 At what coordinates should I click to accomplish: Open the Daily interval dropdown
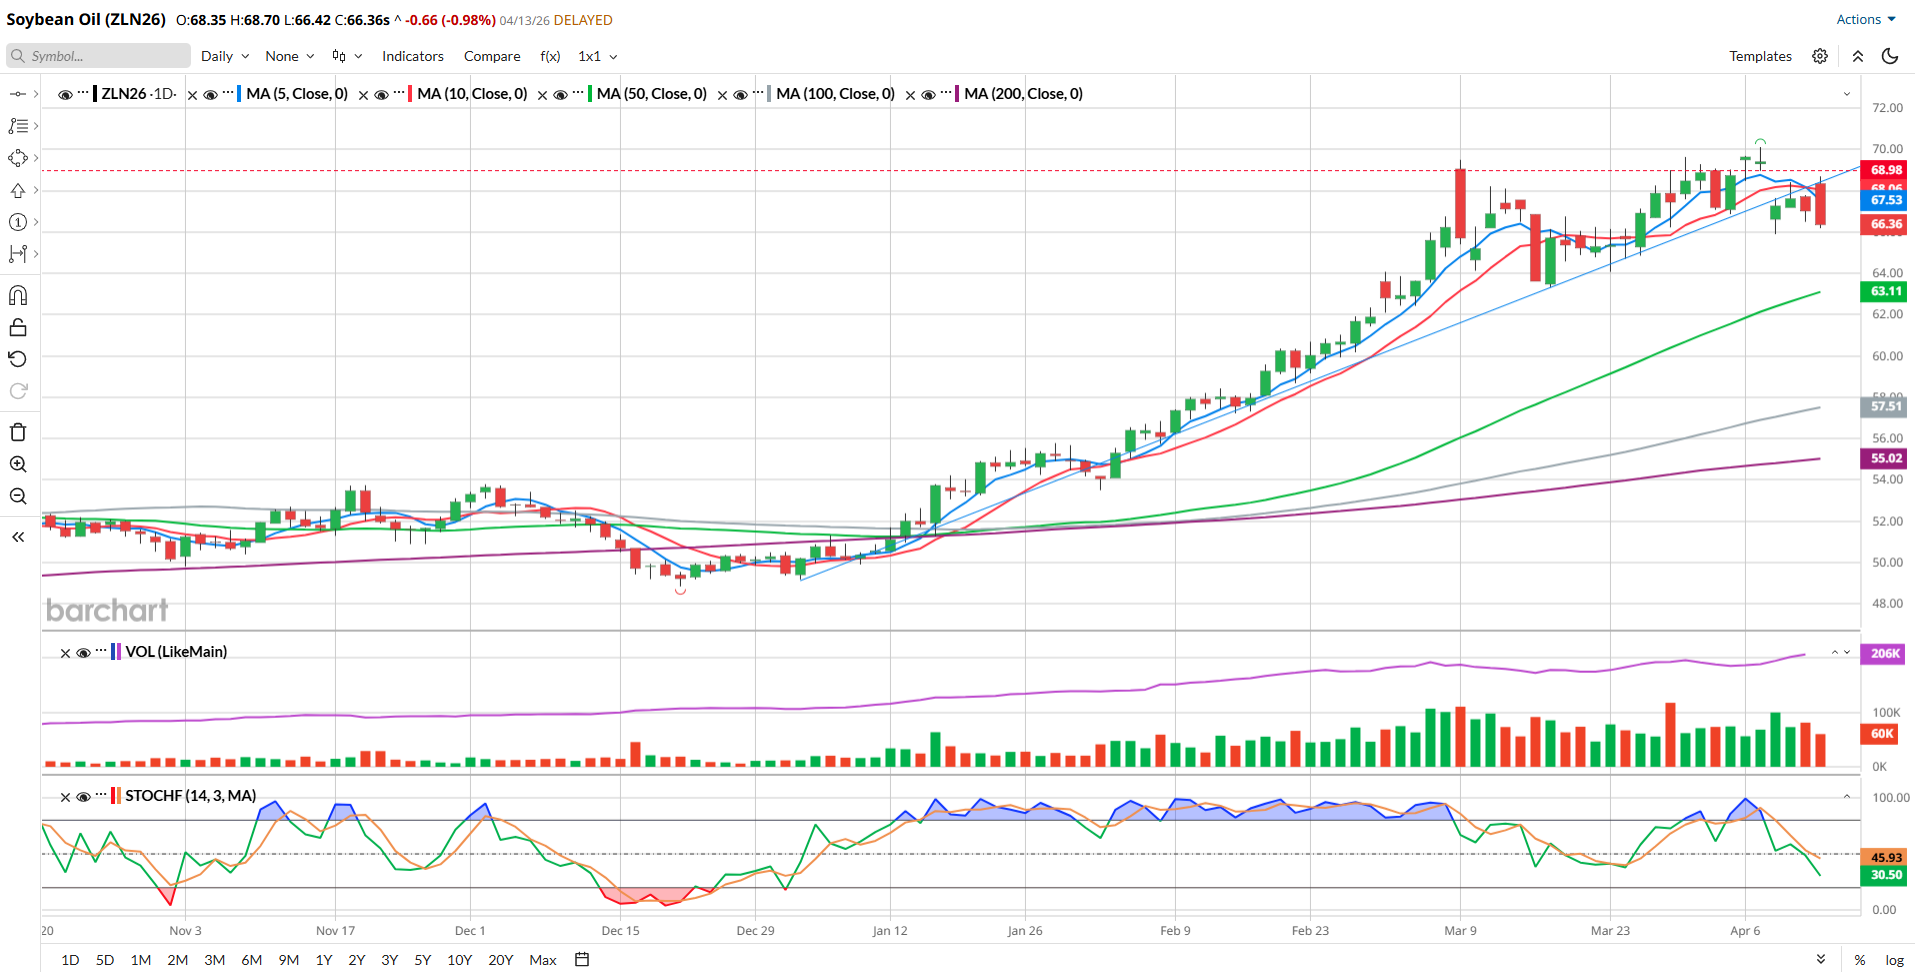pyautogui.click(x=224, y=56)
